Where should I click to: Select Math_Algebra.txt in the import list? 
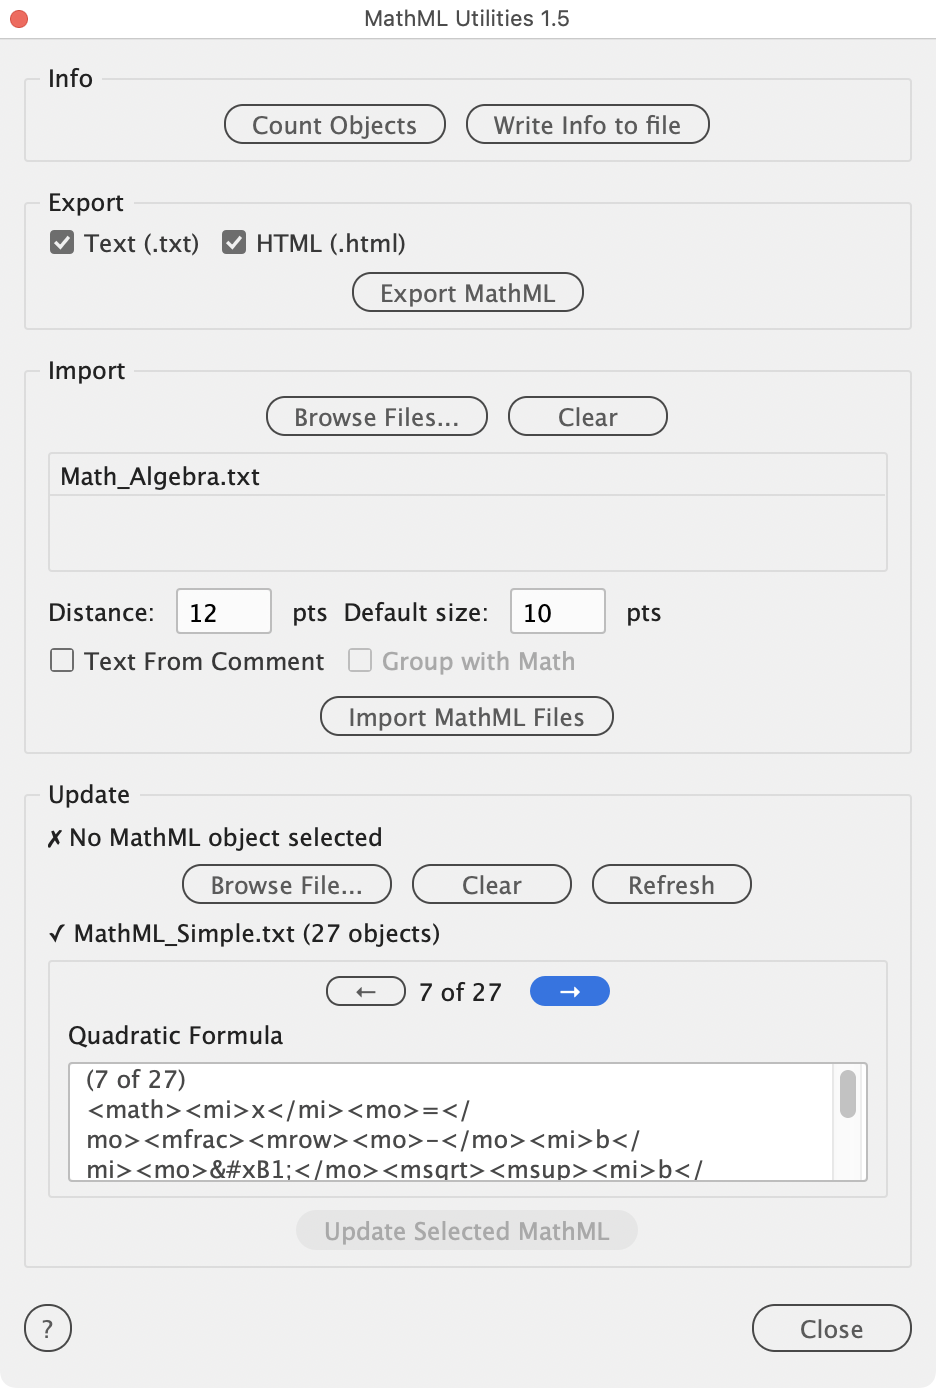[161, 477]
